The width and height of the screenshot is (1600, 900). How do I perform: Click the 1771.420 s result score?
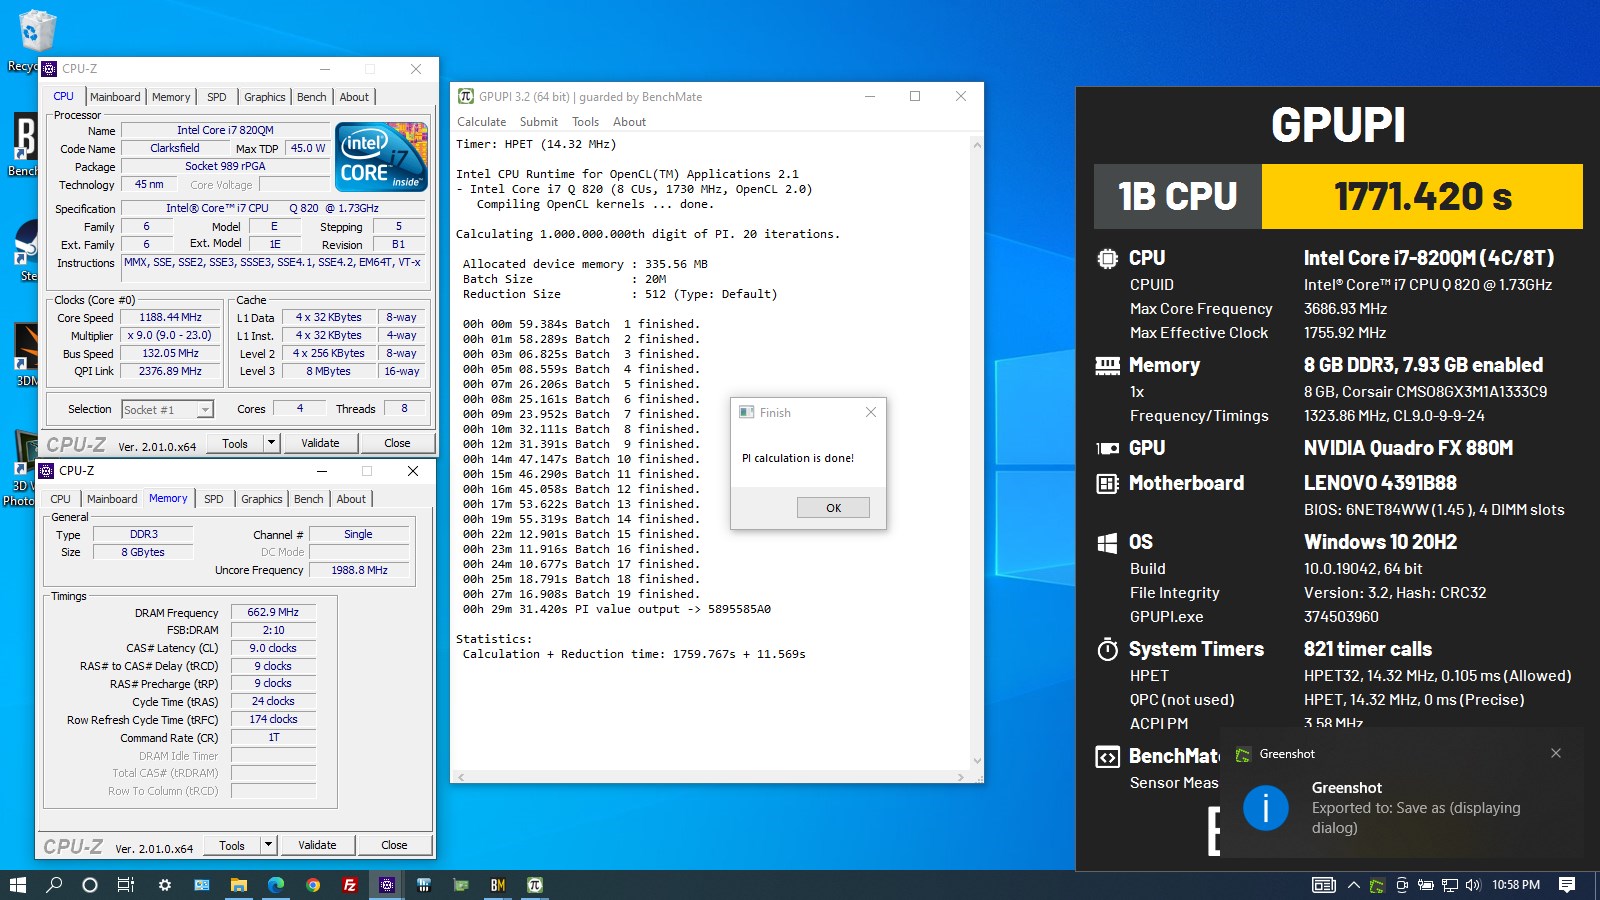pyautogui.click(x=1422, y=197)
